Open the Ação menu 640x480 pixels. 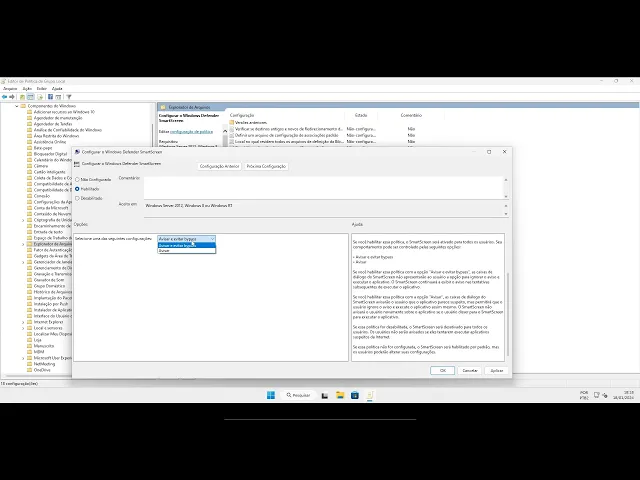pyautogui.click(x=27, y=89)
